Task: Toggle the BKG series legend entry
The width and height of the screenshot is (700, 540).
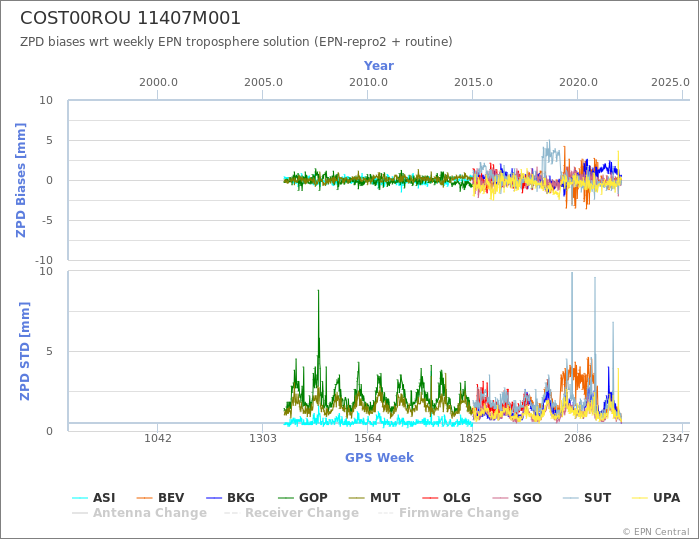Action: (230, 498)
